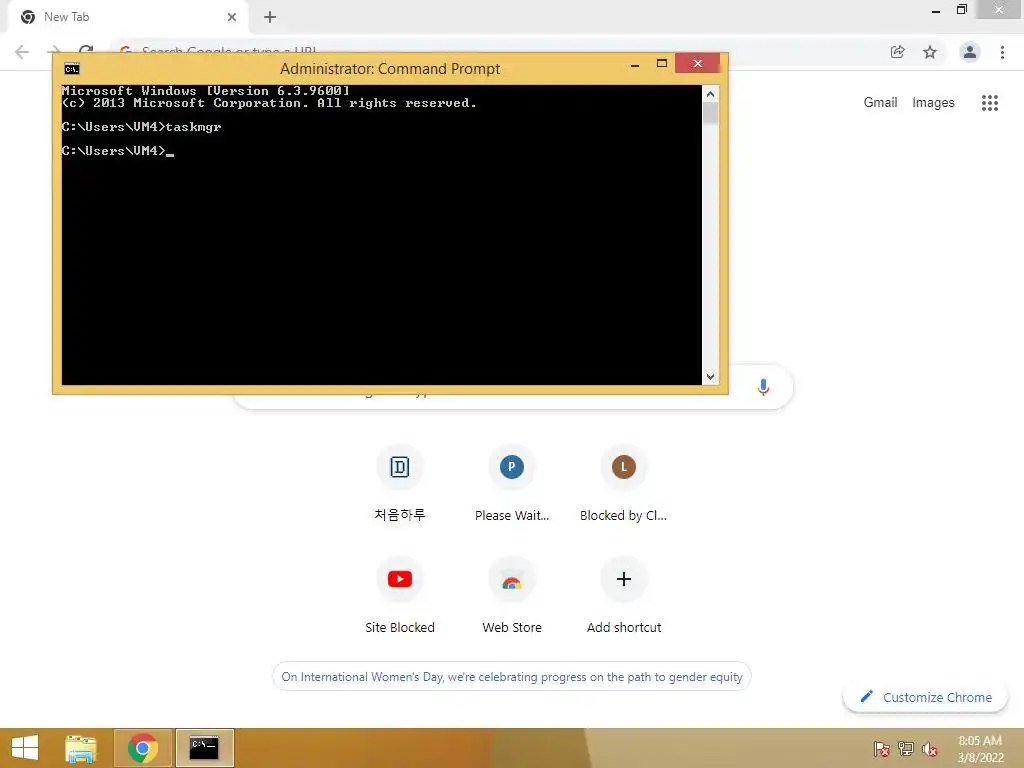Image resolution: width=1024 pixels, height=768 pixels.
Task: Open the 처음하루 shortcut tile
Action: pos(400,483)
